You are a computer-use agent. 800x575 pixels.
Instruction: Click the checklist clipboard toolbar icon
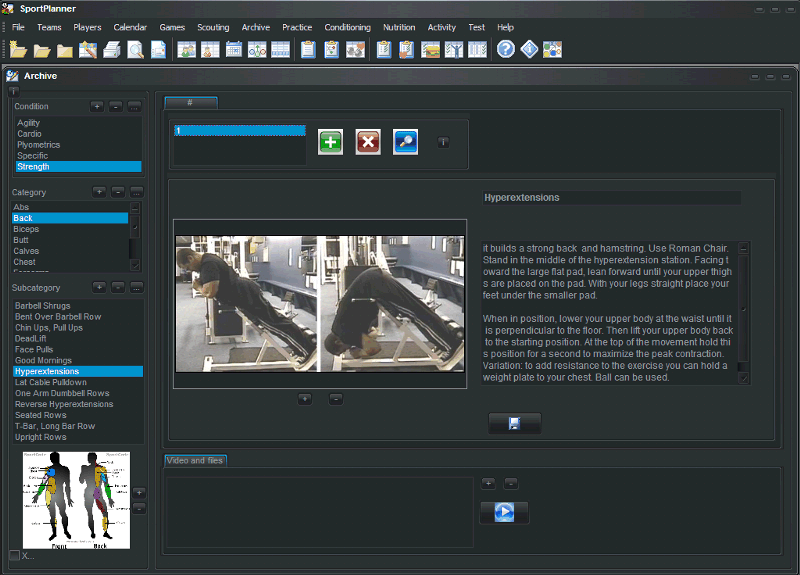point(384,49)
